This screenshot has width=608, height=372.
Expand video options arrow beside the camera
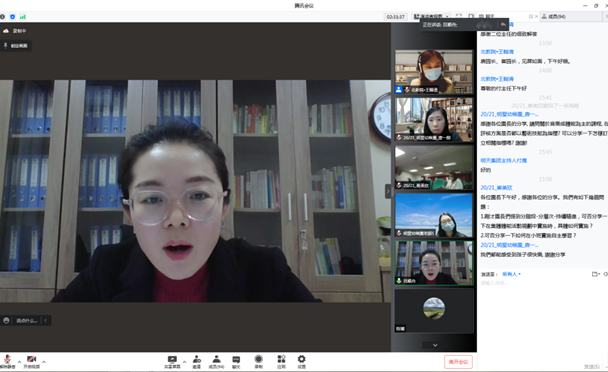tap(43, 362)
